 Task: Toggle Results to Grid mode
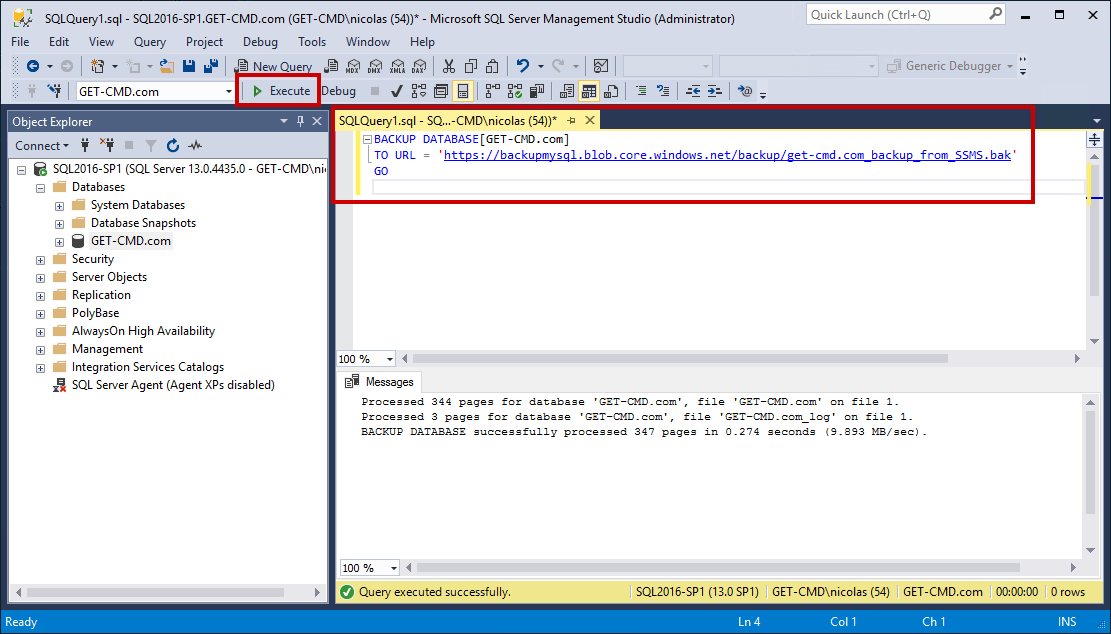coord(589,91)
